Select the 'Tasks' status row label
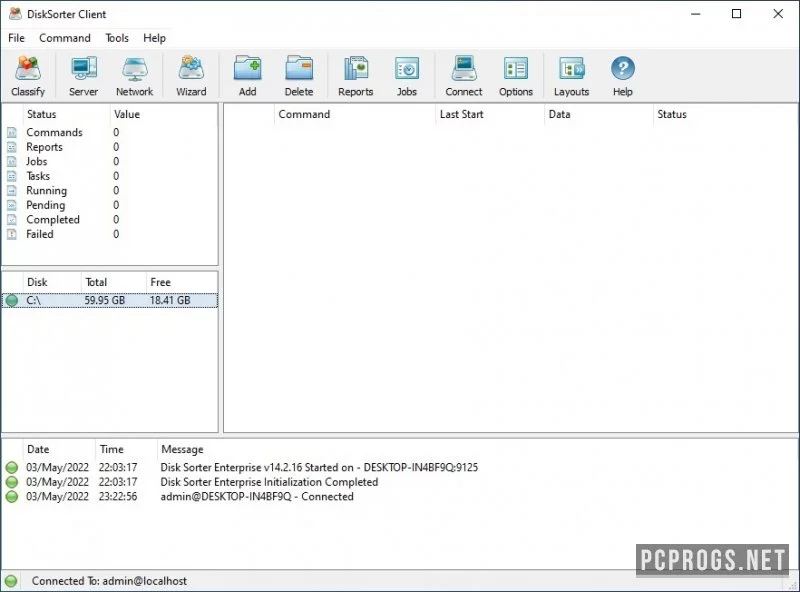The height and width of the screenshot is (592, 800). (x=38, y=176)
